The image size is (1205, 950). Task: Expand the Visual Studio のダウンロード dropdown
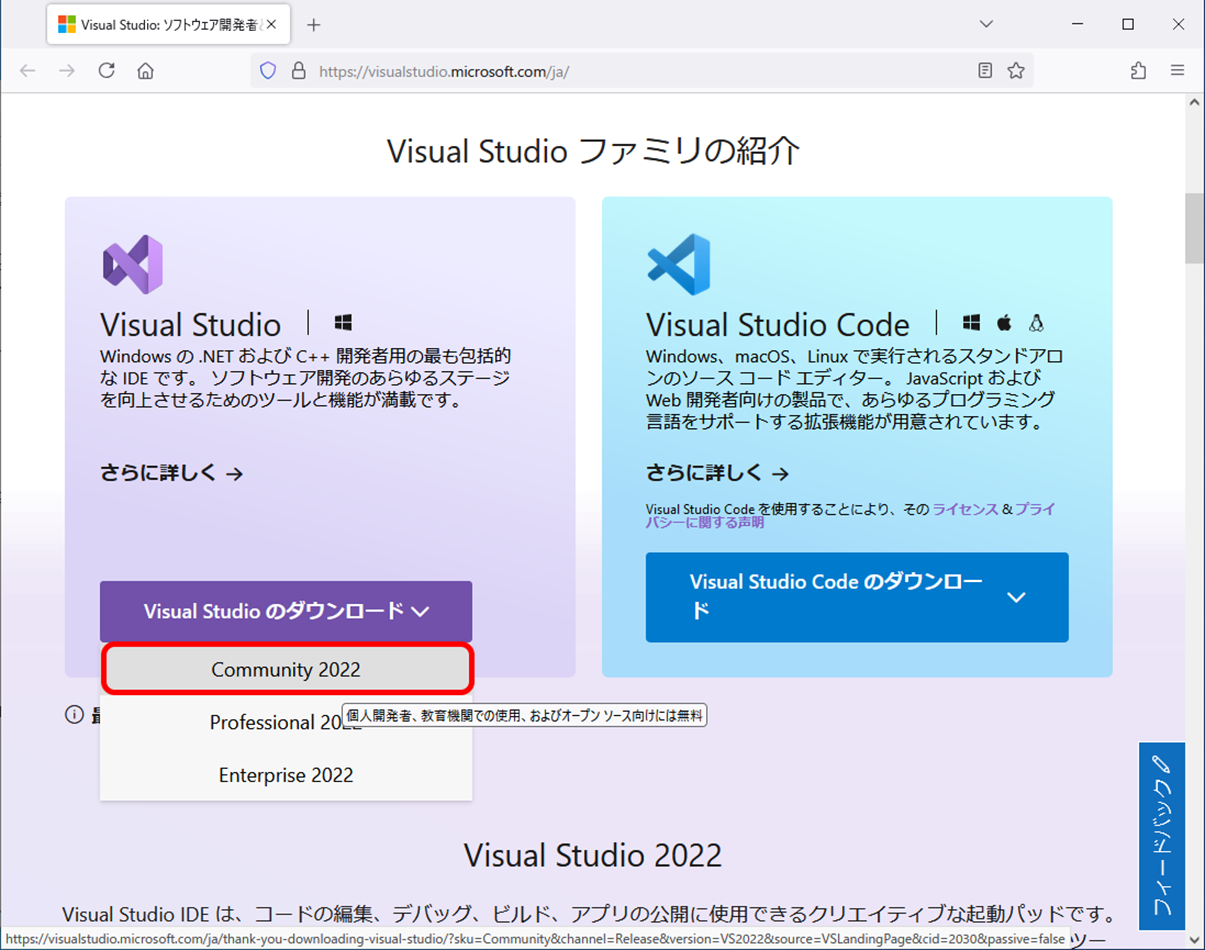[x=286, y=611]
